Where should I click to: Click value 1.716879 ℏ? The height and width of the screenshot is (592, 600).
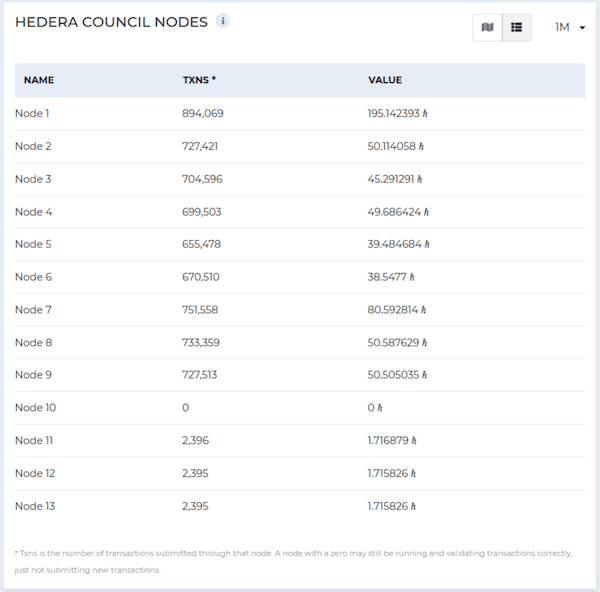[x=392, y=441]
